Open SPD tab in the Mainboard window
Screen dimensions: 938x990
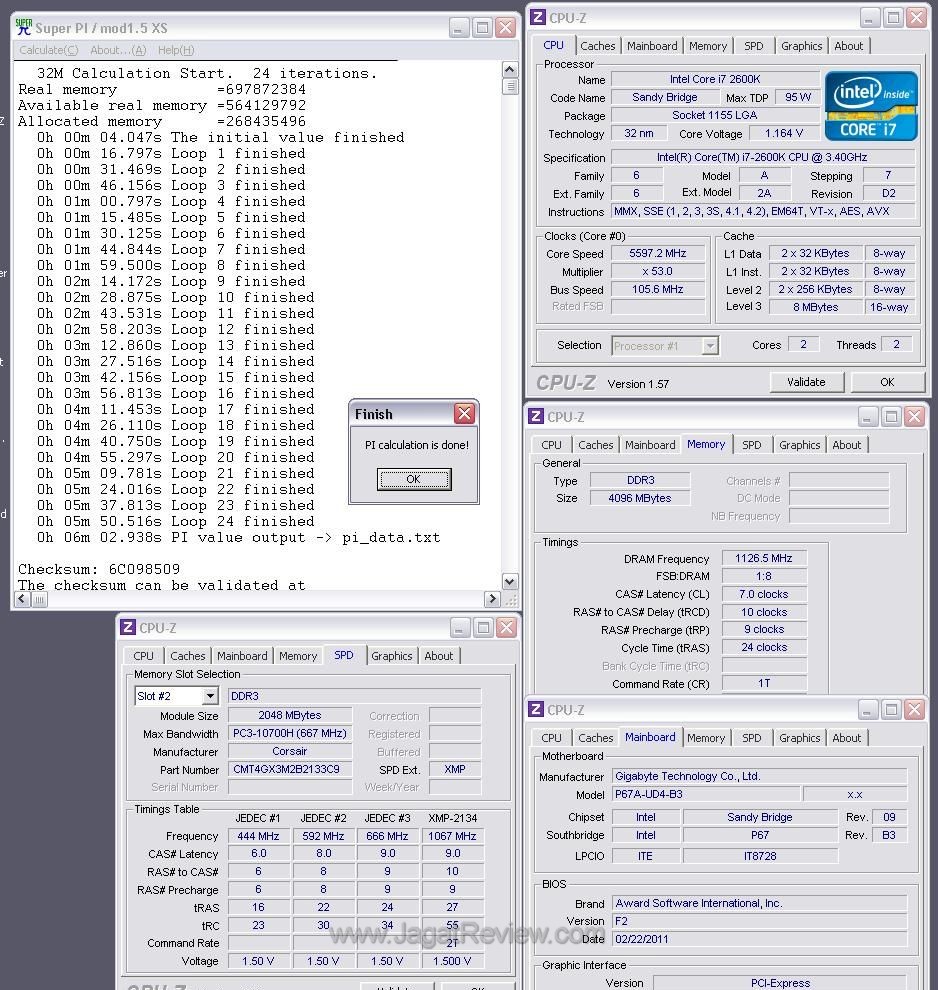(752, 738)
